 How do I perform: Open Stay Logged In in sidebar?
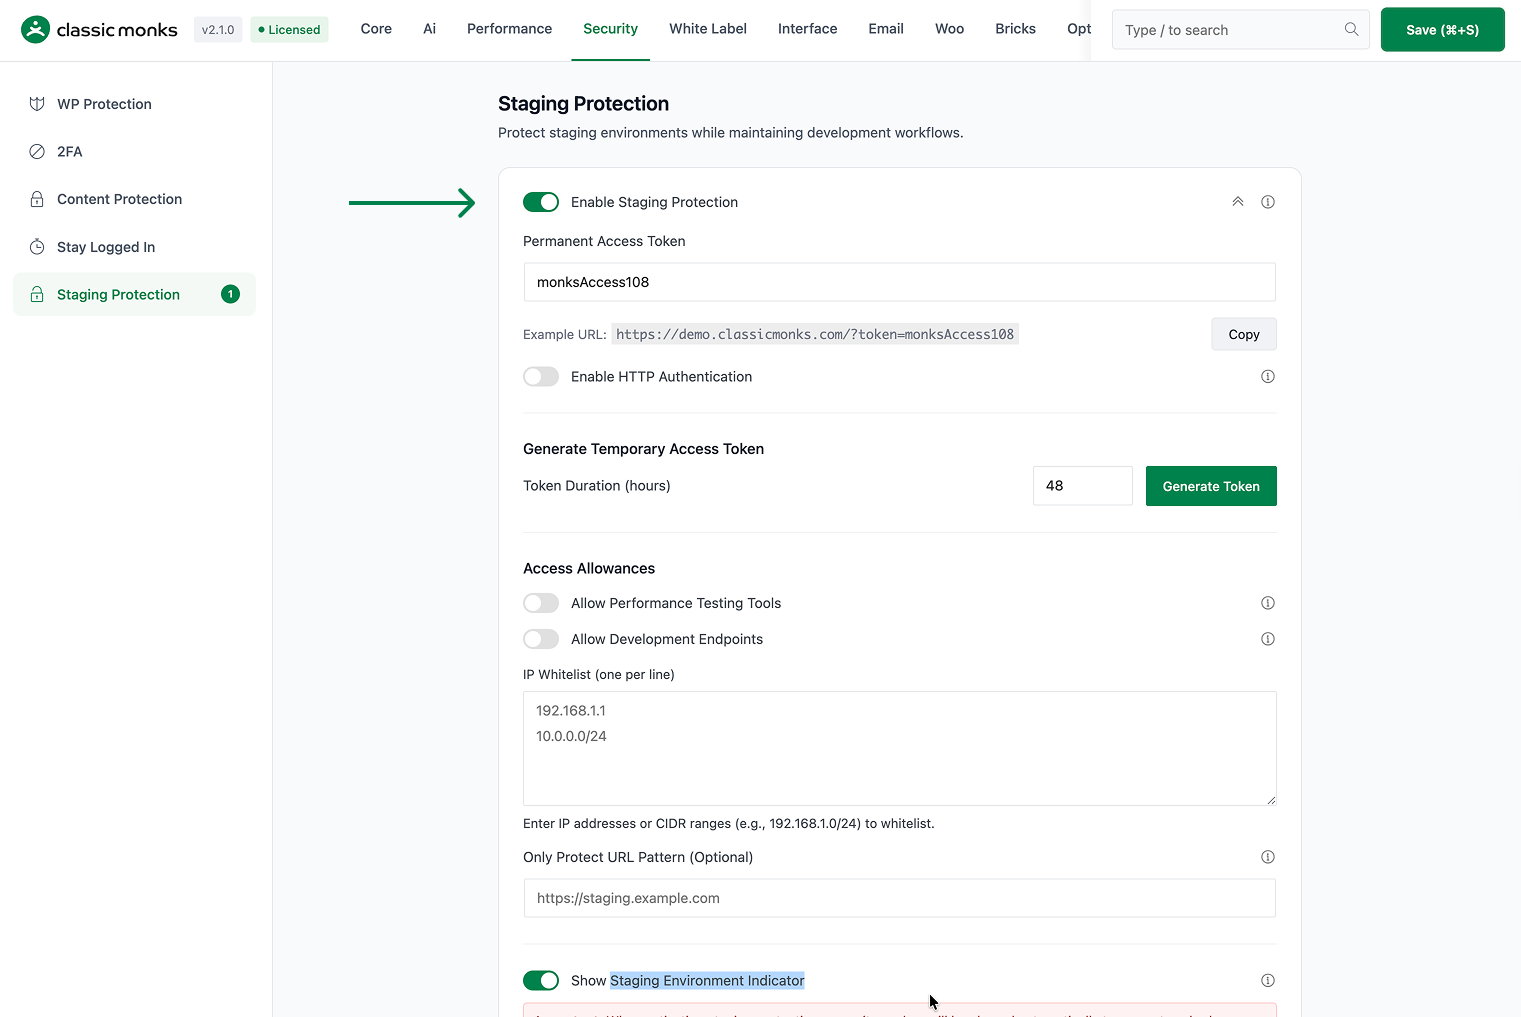point(134,247)
